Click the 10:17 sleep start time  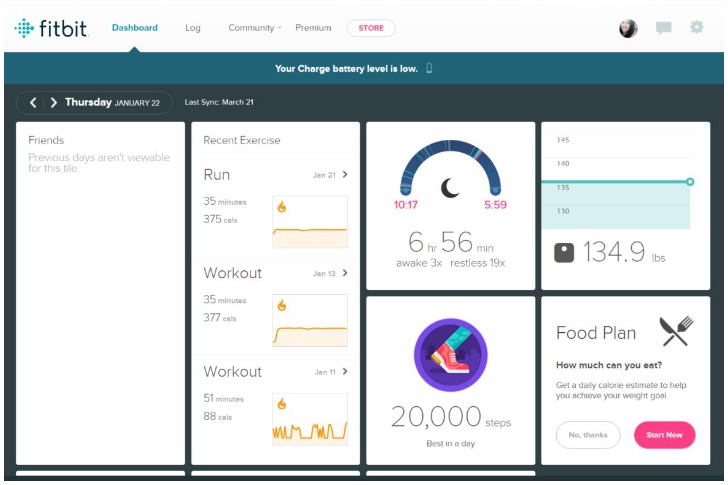pos(406,205)
